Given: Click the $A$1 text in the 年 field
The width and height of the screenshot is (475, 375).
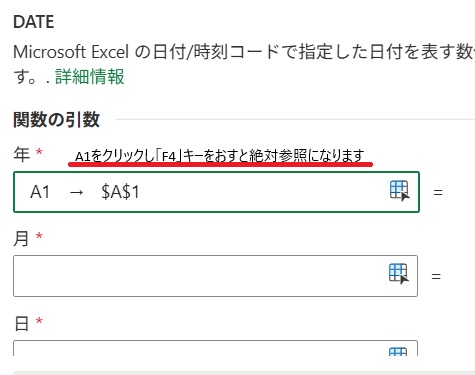Looking at the screenshot, I should (x=120, y=192).
